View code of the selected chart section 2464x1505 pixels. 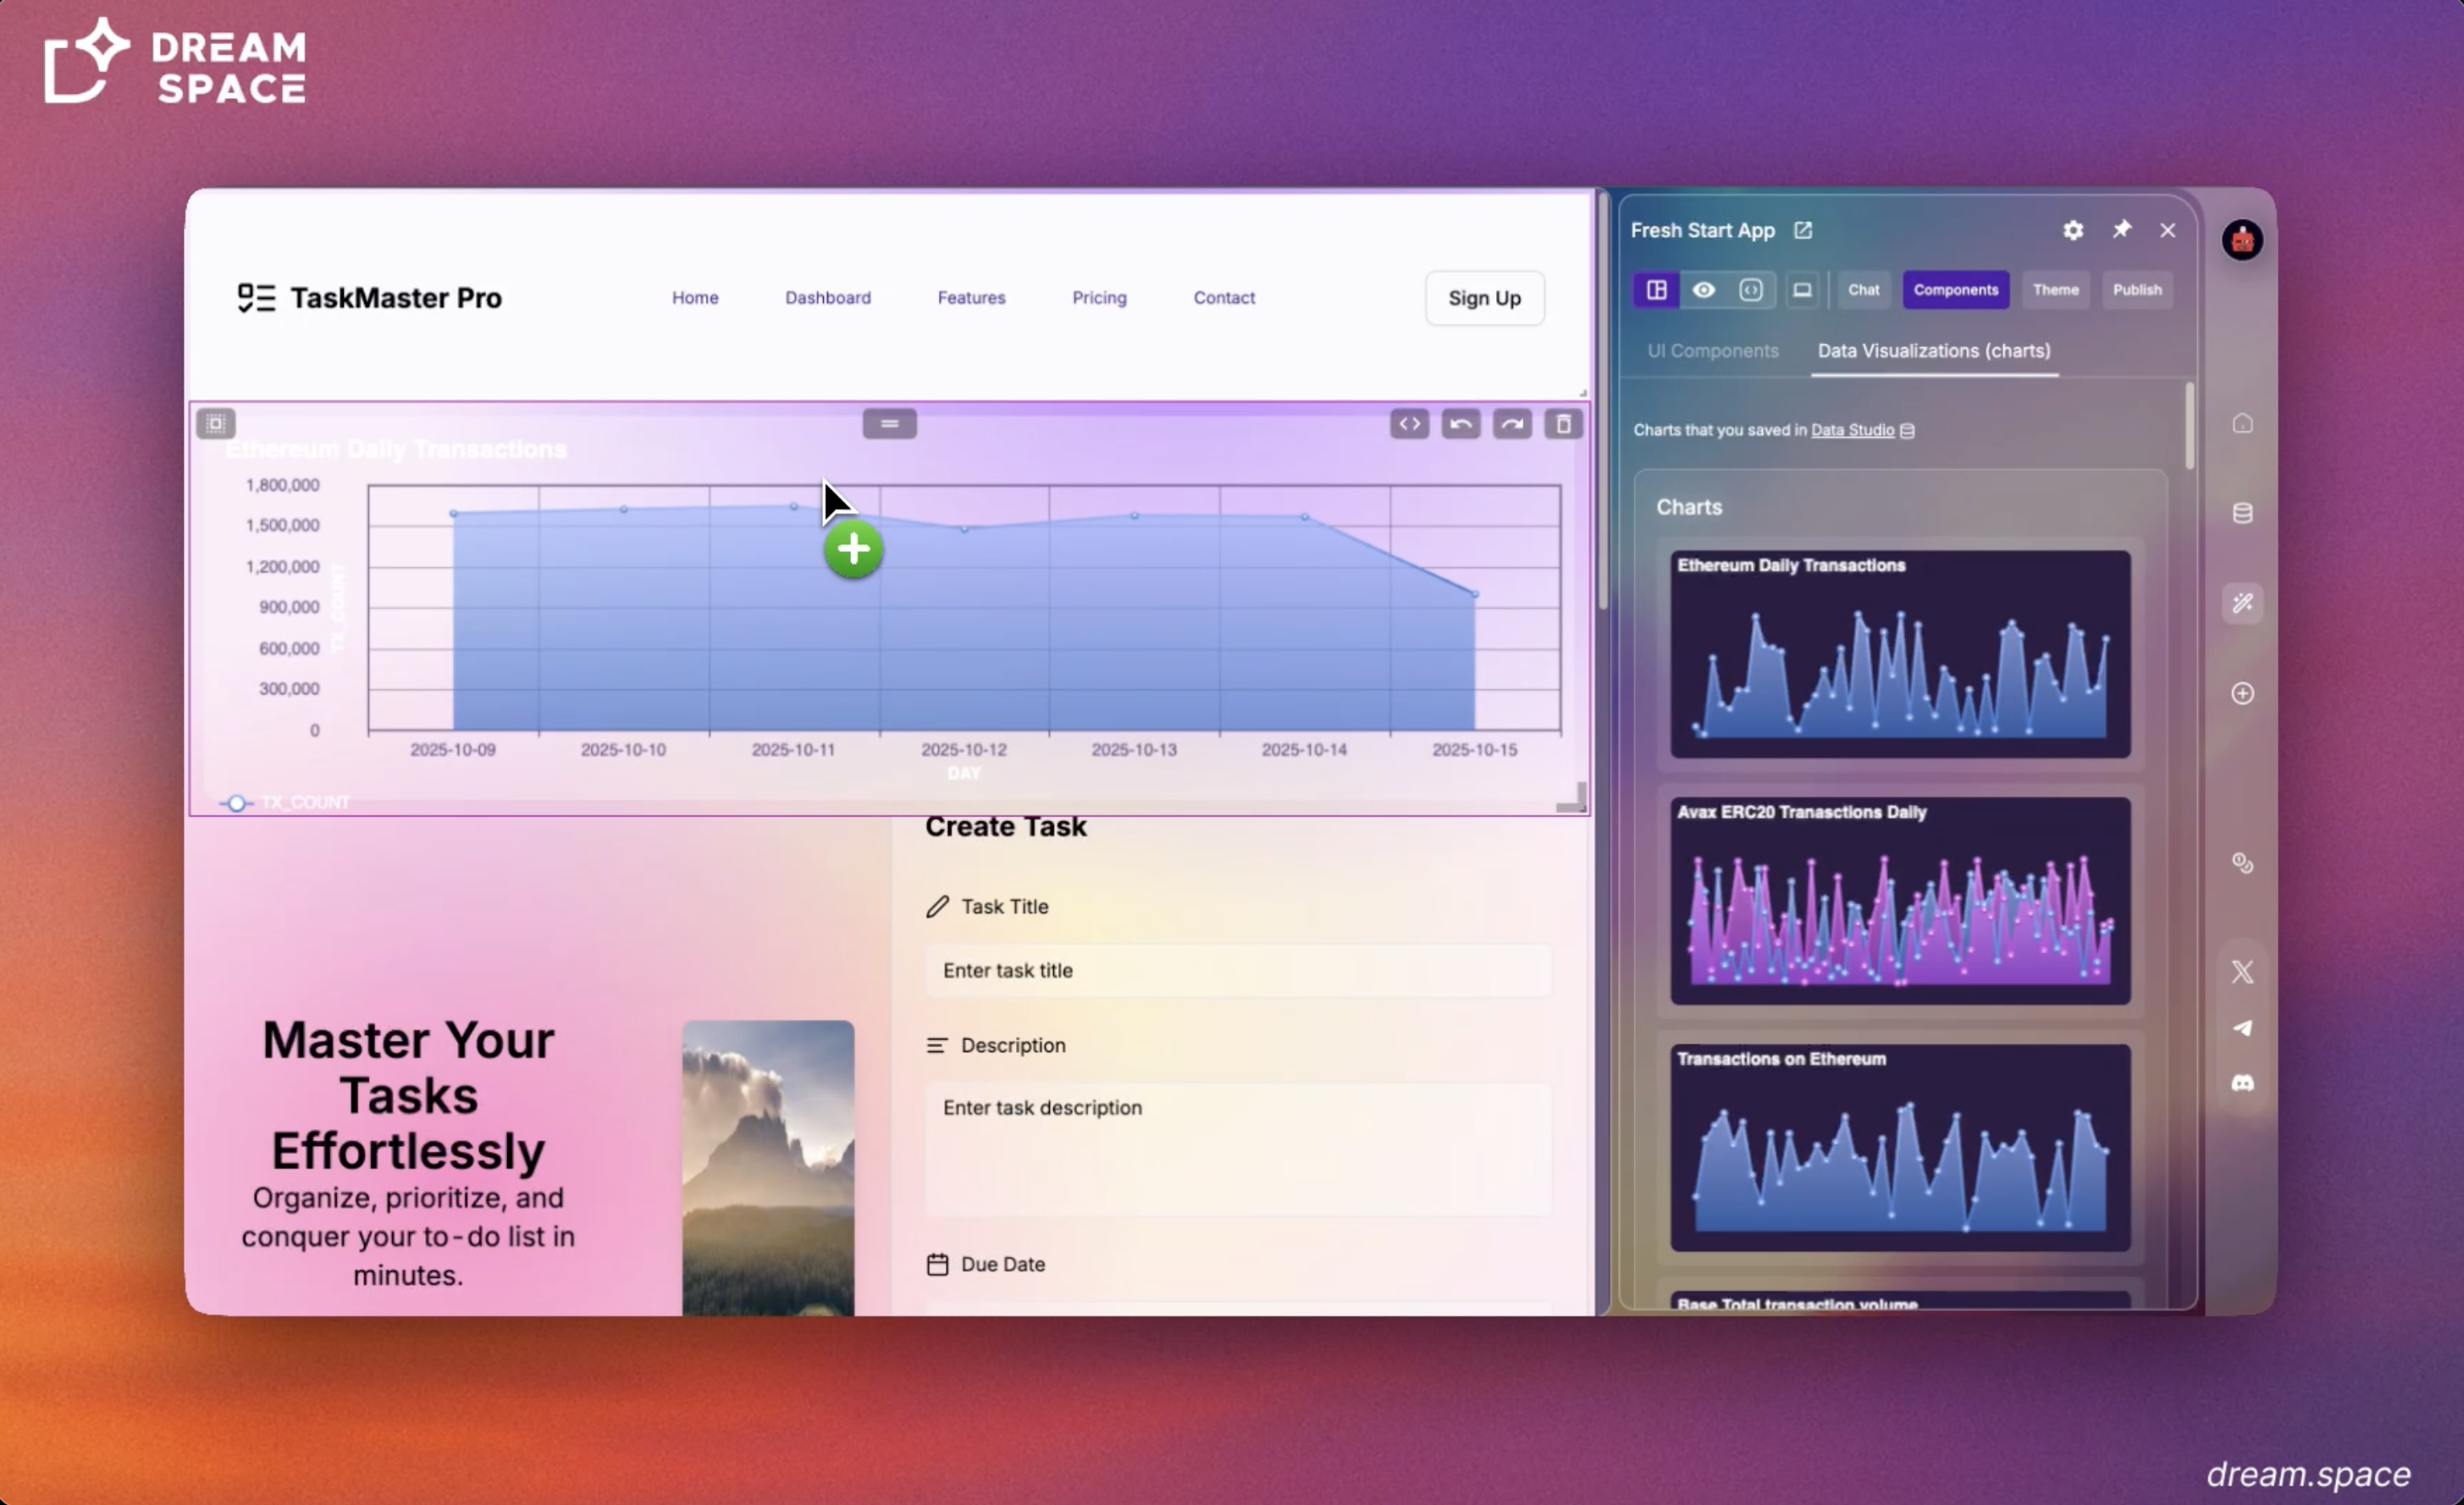click(1409, 424)
